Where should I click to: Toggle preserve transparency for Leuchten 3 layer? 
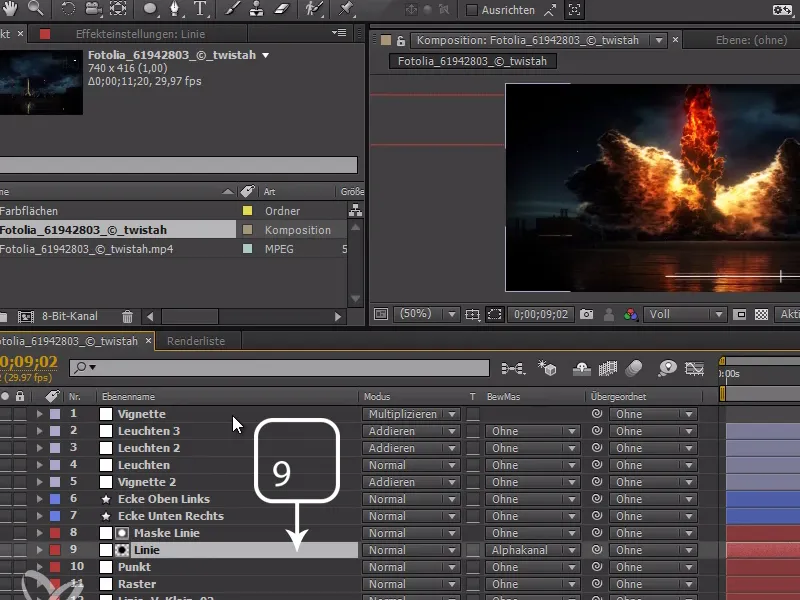click(x=473, y=431)
